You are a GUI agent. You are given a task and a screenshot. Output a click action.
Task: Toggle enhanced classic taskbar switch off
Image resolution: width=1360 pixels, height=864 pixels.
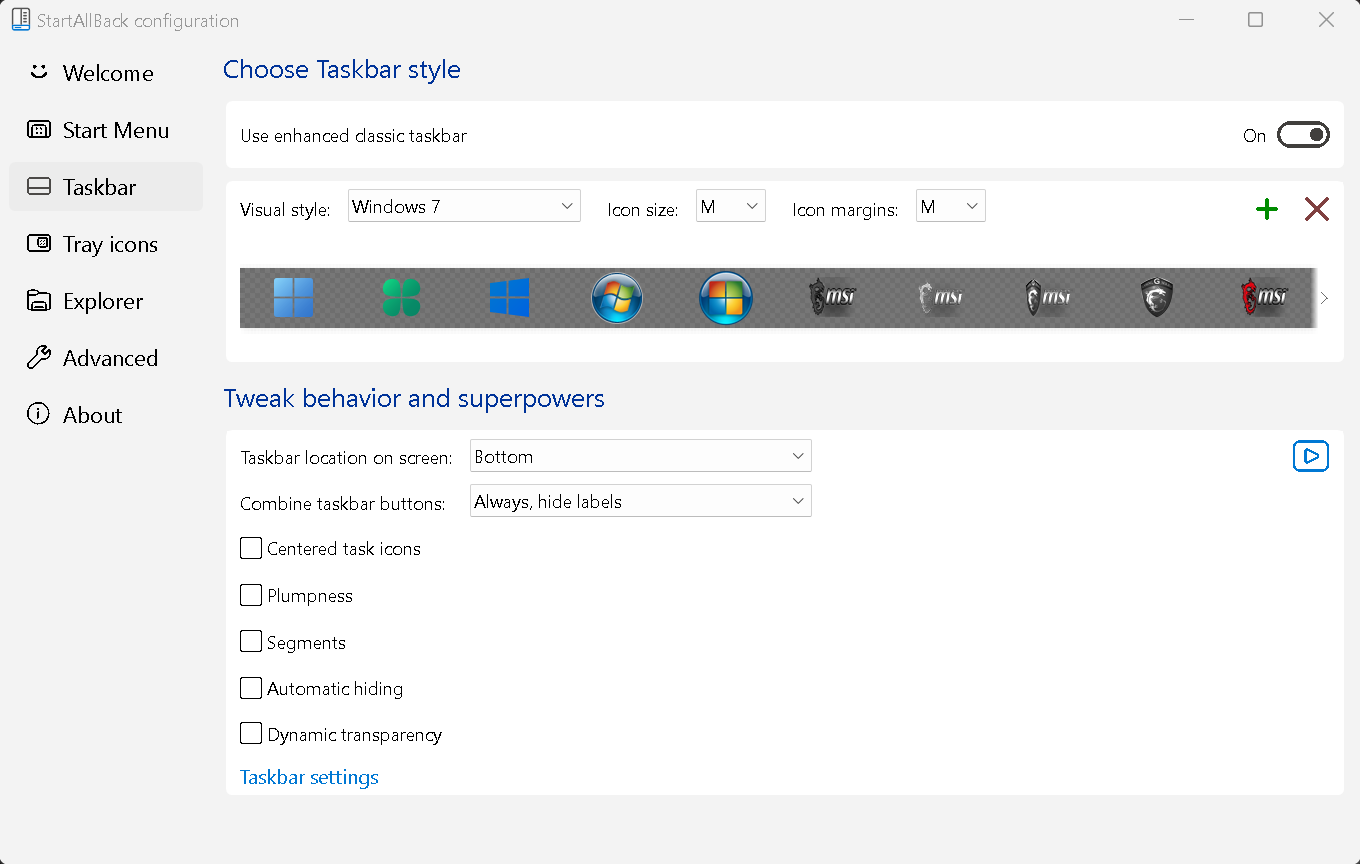(x=1304, y=135)
